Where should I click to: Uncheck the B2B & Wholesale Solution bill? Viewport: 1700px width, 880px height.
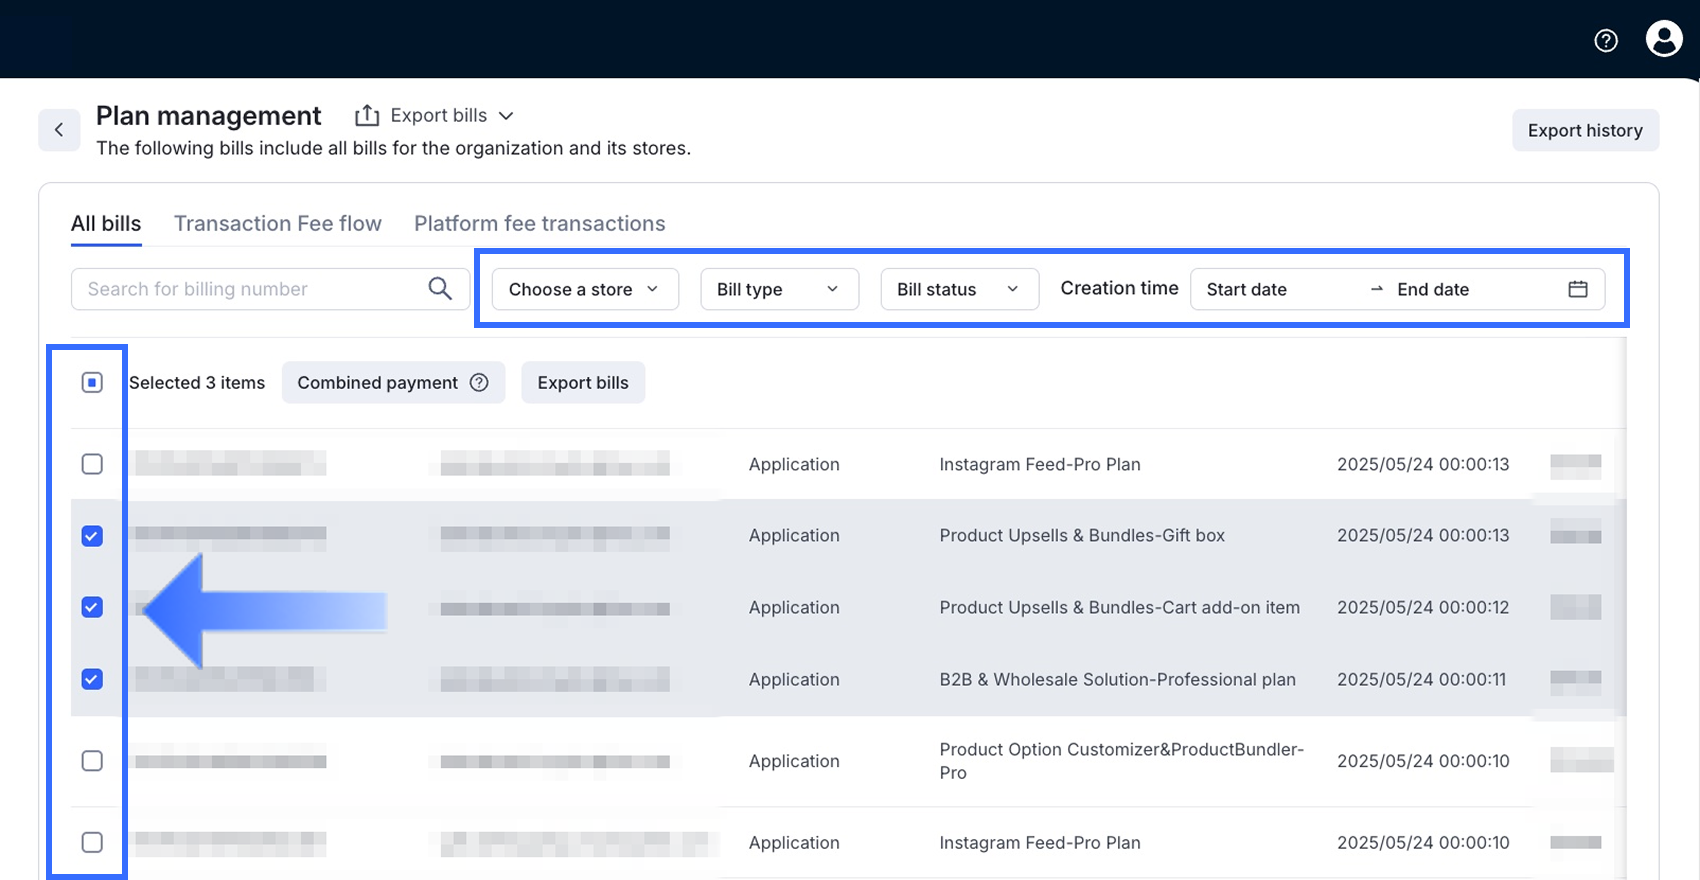coord(92,680)
